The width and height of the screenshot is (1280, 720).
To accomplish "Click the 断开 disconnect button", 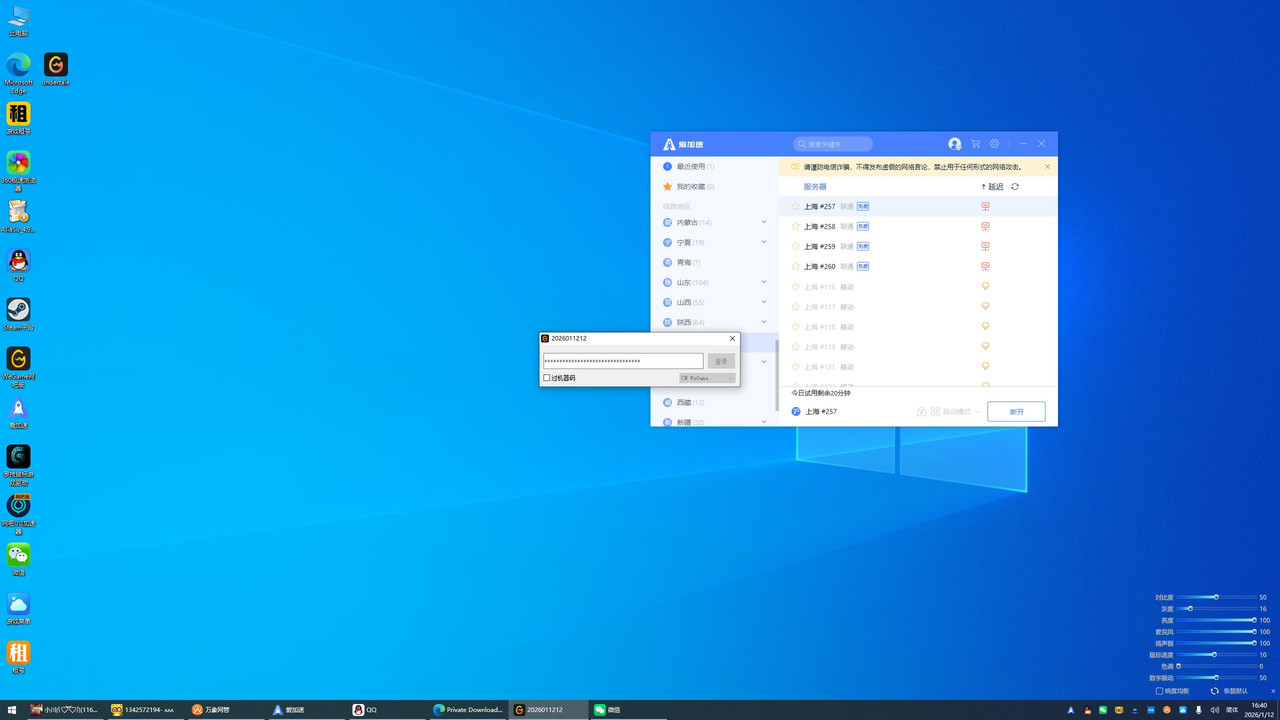I will point(1016,411).
